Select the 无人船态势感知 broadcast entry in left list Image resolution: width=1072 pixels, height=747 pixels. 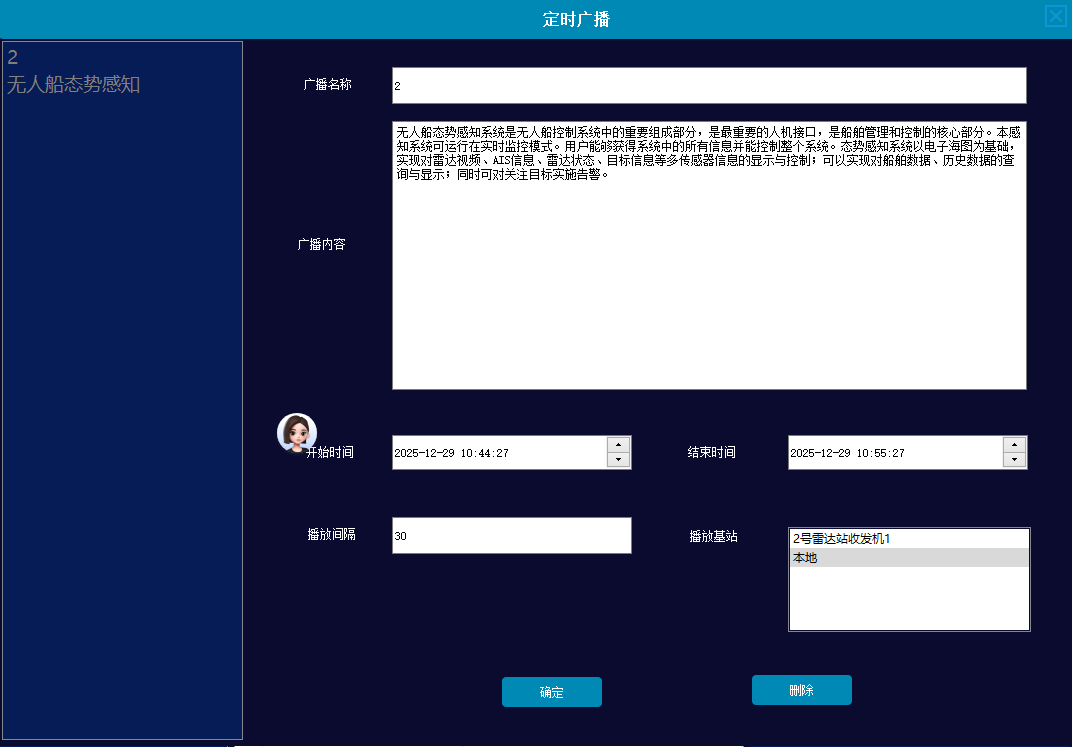74,85
